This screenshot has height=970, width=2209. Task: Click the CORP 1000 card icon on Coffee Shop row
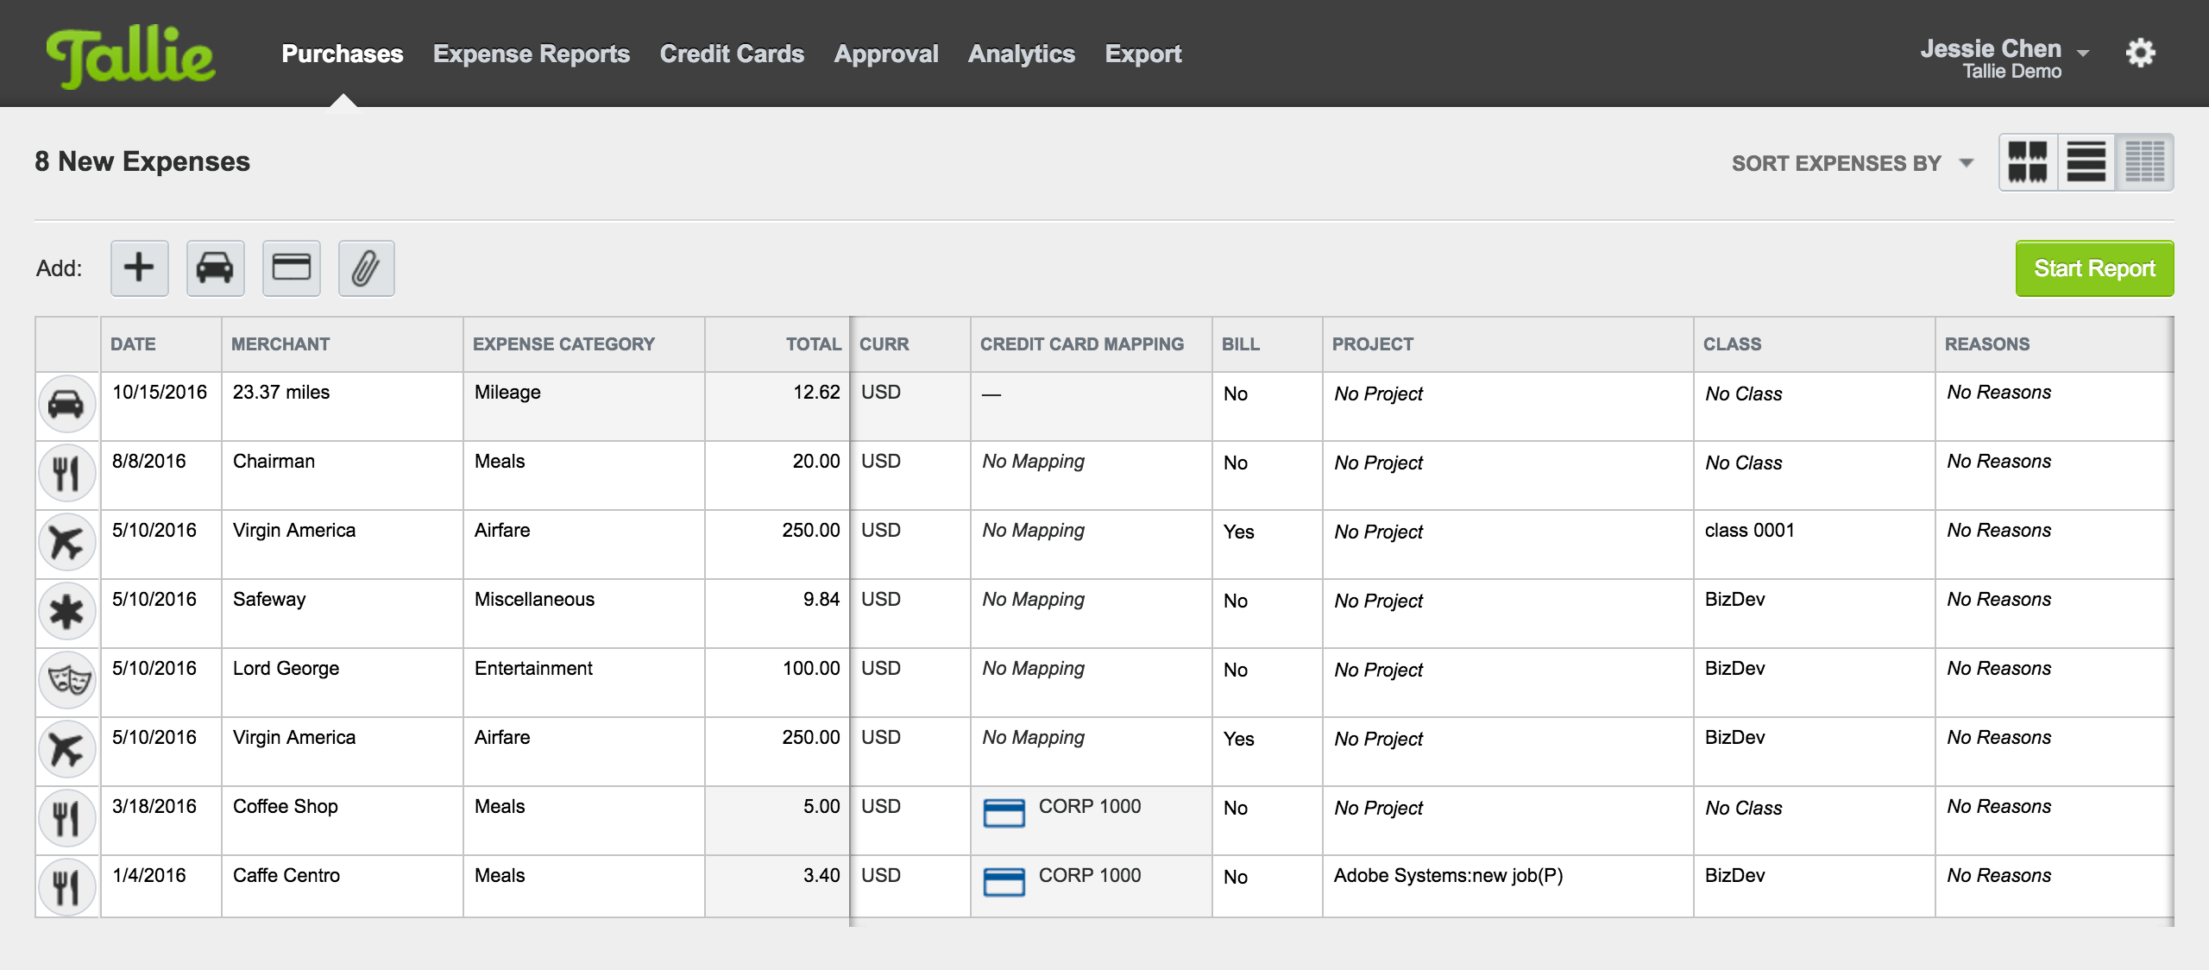point(1006,813)
